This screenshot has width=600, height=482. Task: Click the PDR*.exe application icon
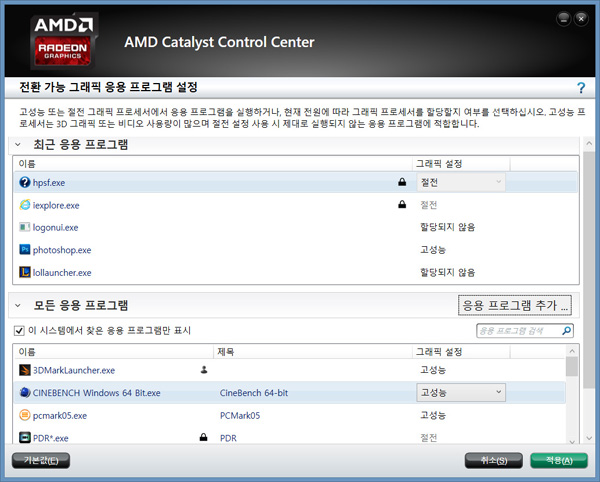point(24,437)
